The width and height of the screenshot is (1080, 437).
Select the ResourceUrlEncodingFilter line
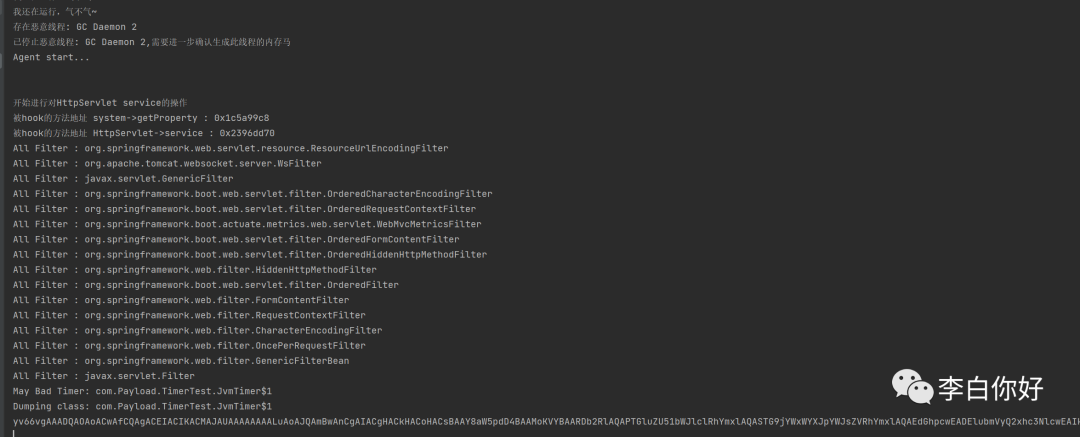(x=230, y=148)
